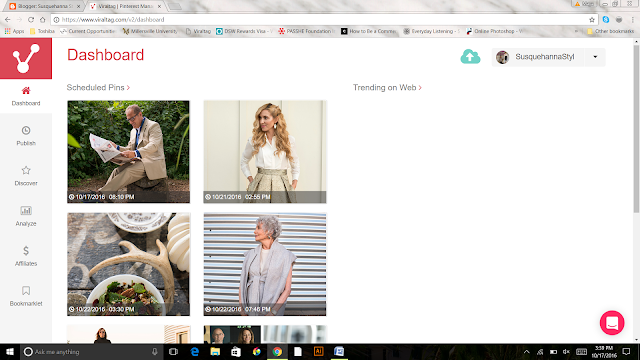Open the Discover star icon
This screenshot has width=640, height=360.
(26, 170)
